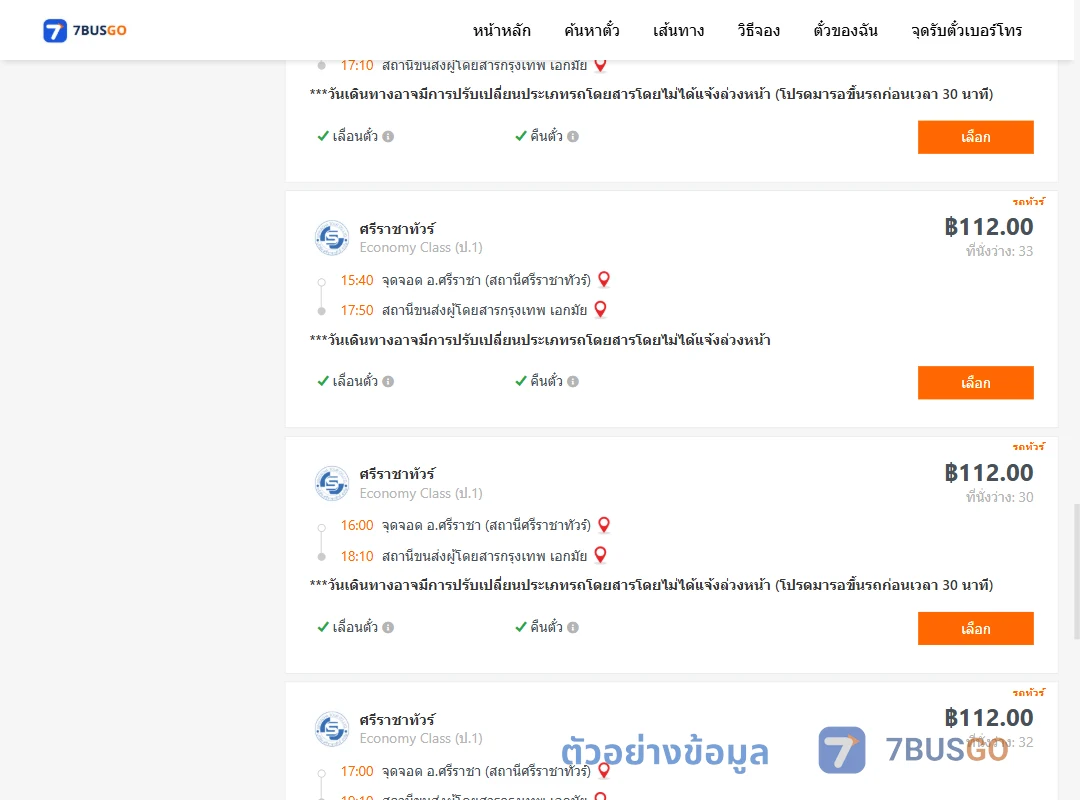The height and width of the screenshot is (800, 1080).
Task: Open the หน้าหลัก menu item
Action: coord(501,31)
